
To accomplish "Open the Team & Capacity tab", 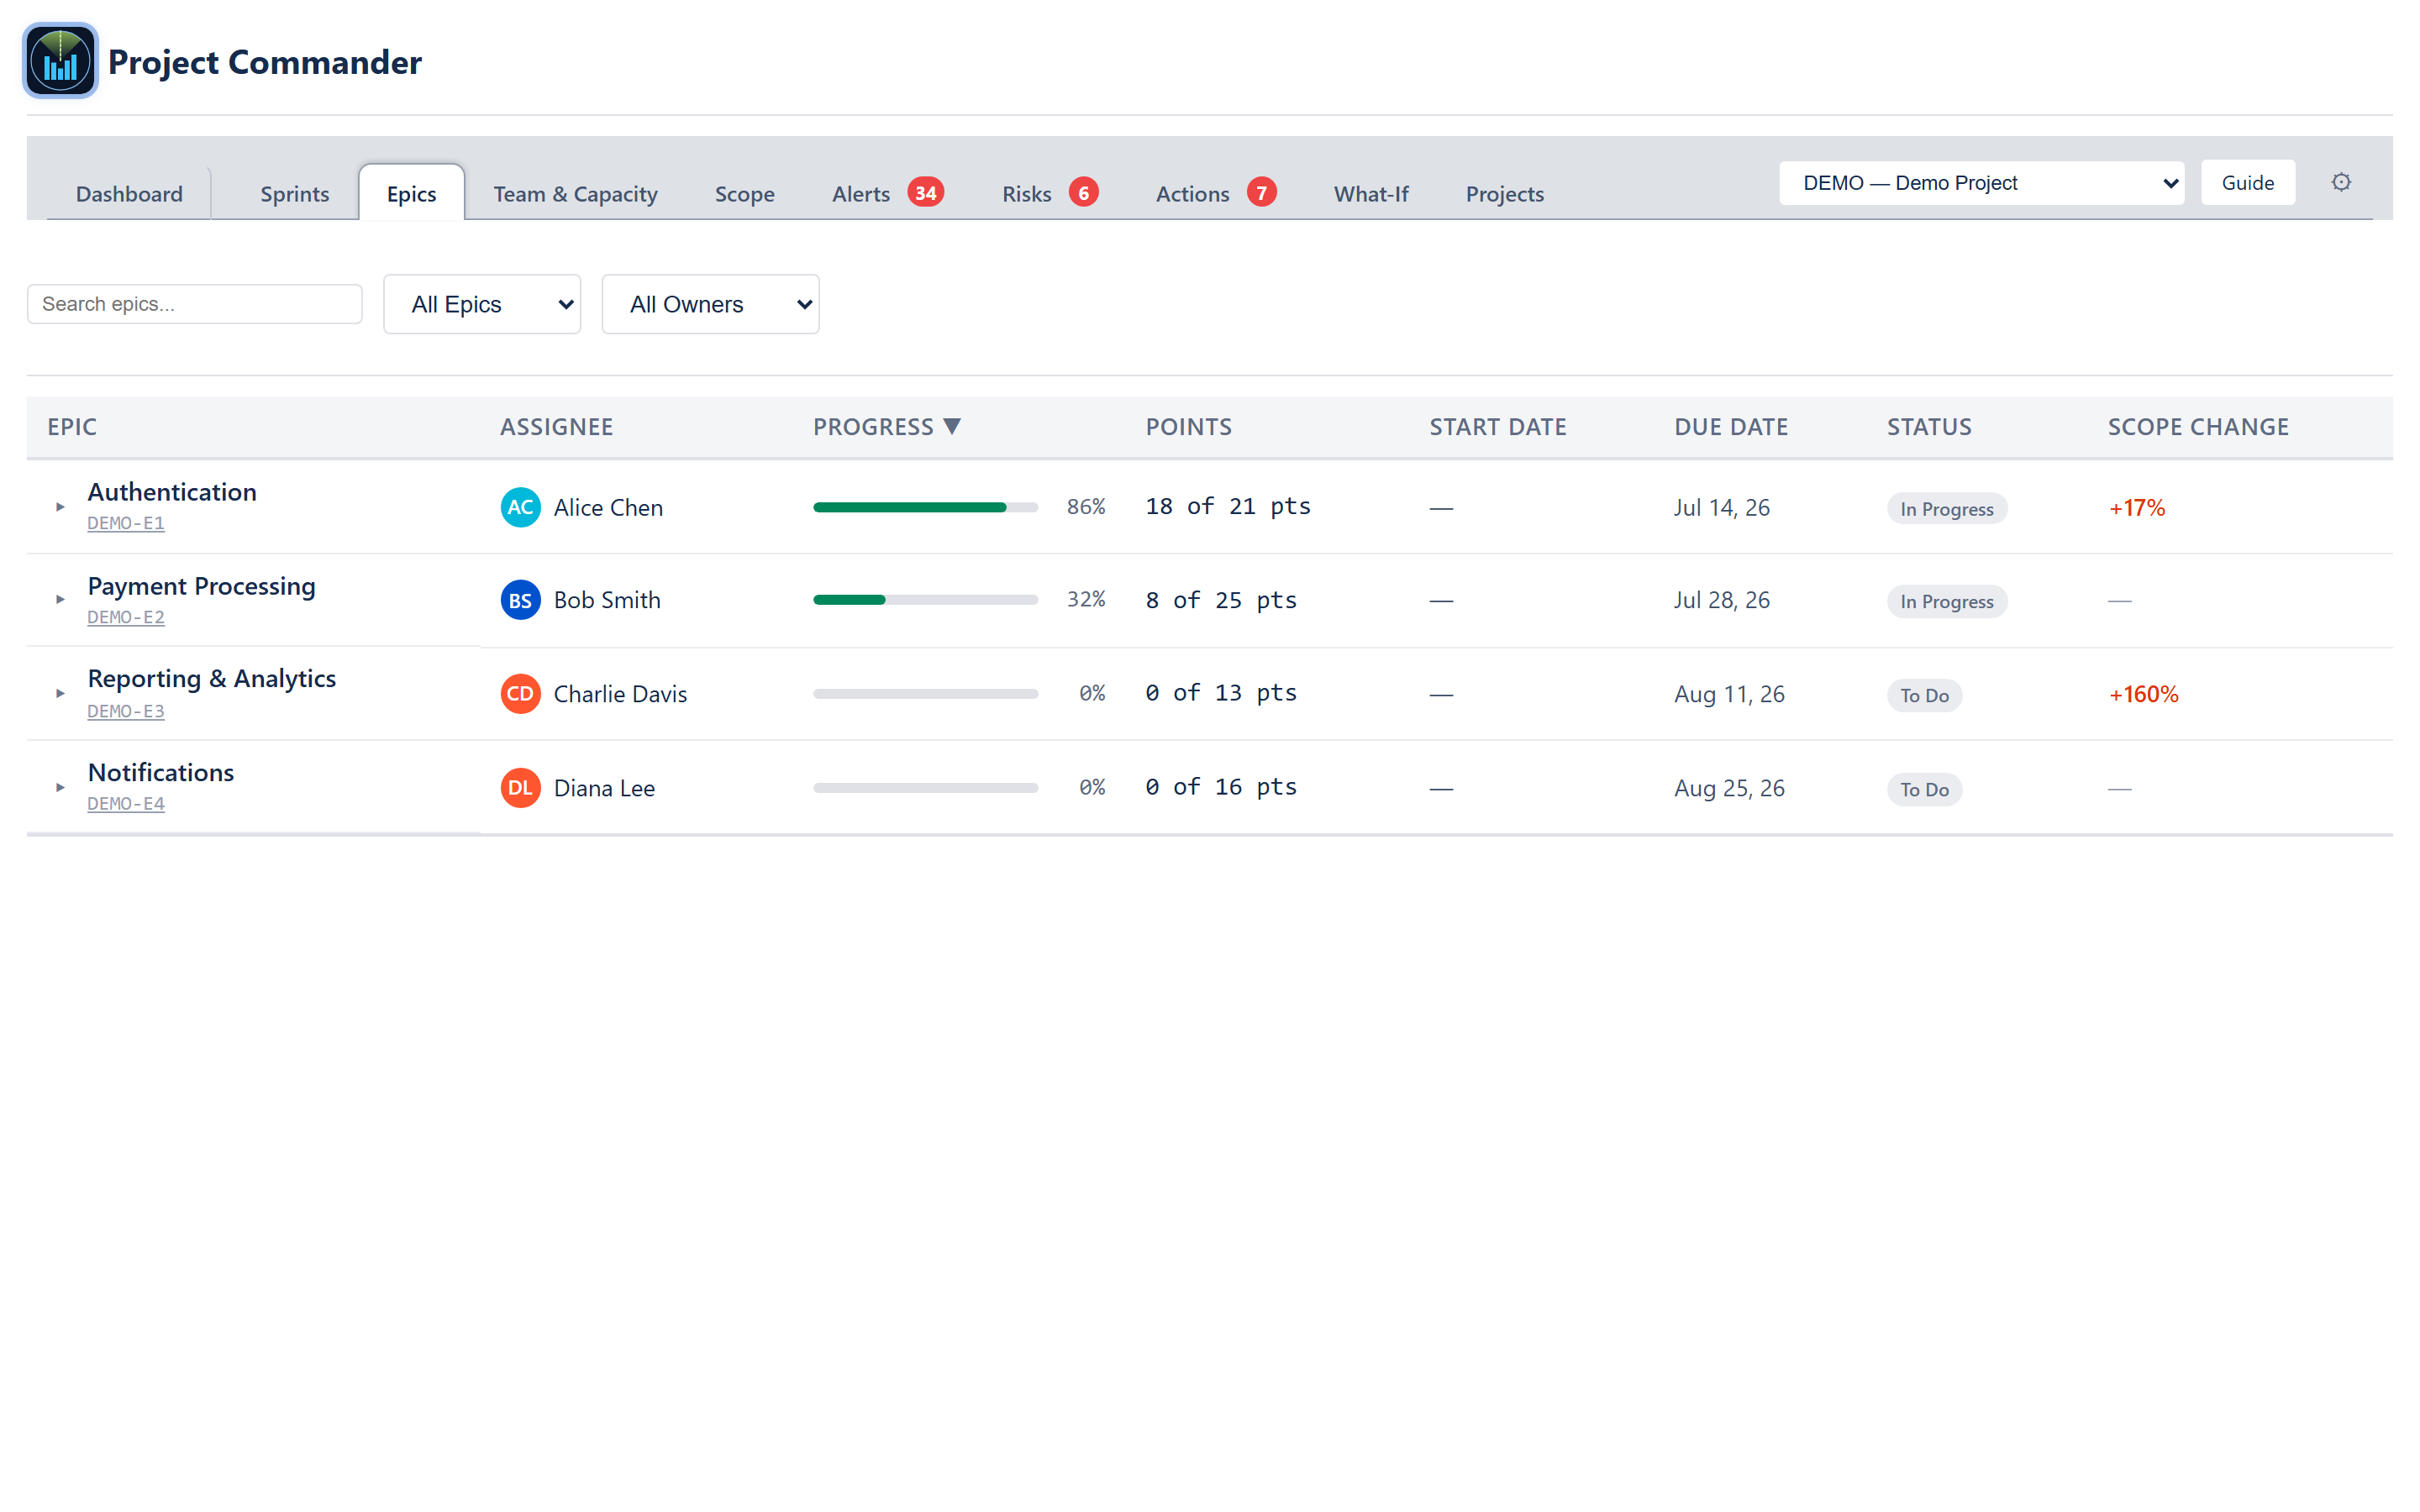I will tap(575, 194).
